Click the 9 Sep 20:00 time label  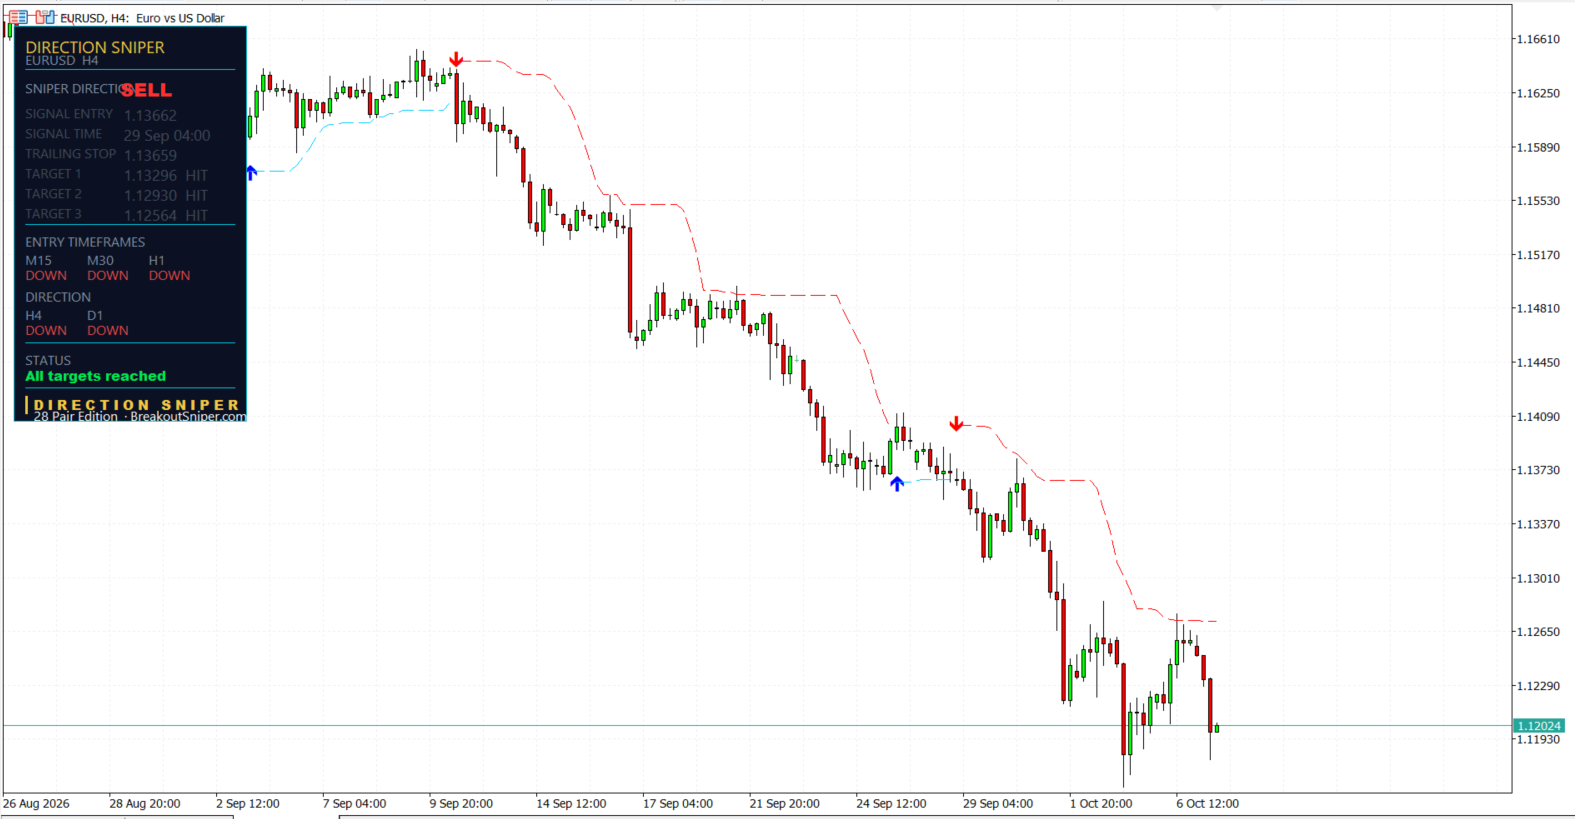461,804
